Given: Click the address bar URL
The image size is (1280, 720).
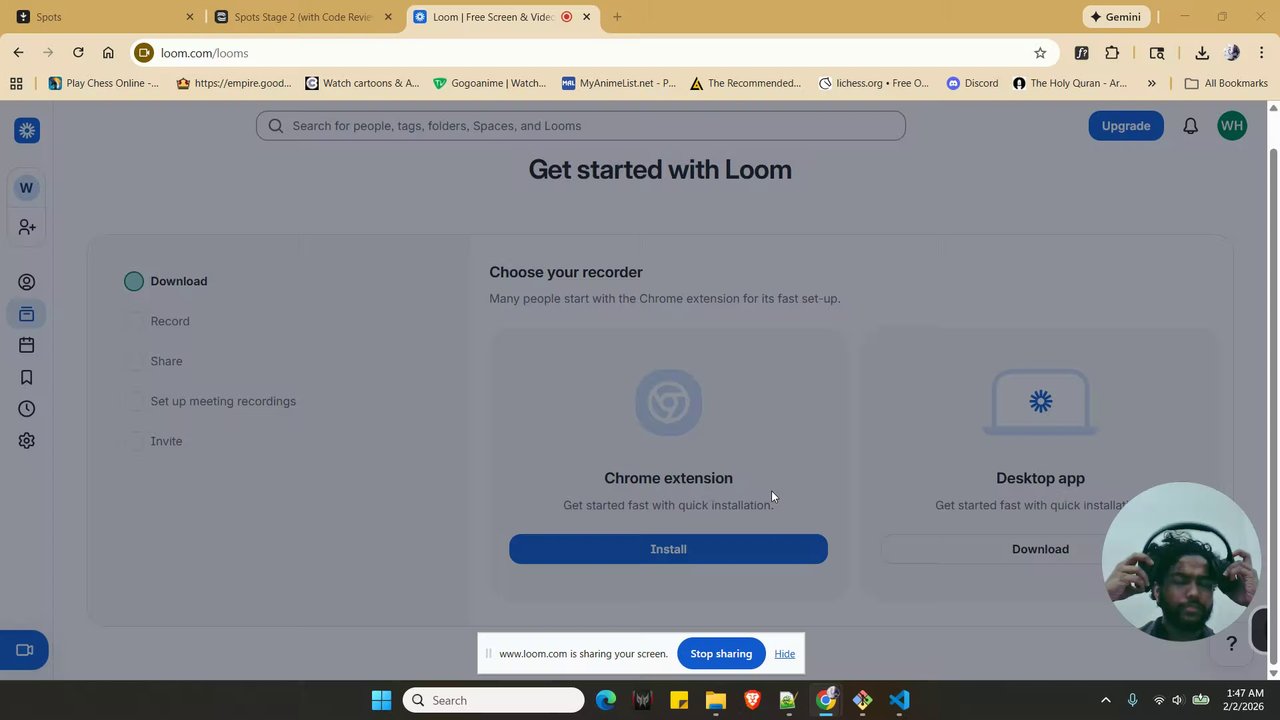Looking at the screenshot, I should [204, 53].
